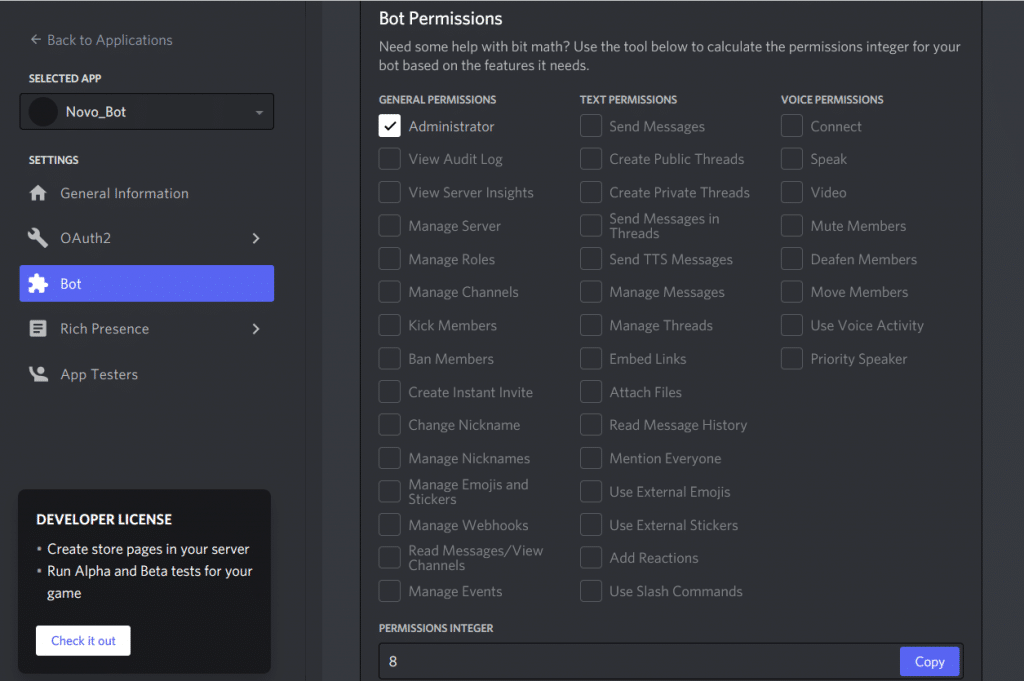Expand the OAuth2 submenu chevron
Screen dimensions: 1024x681
coord(256,238)
